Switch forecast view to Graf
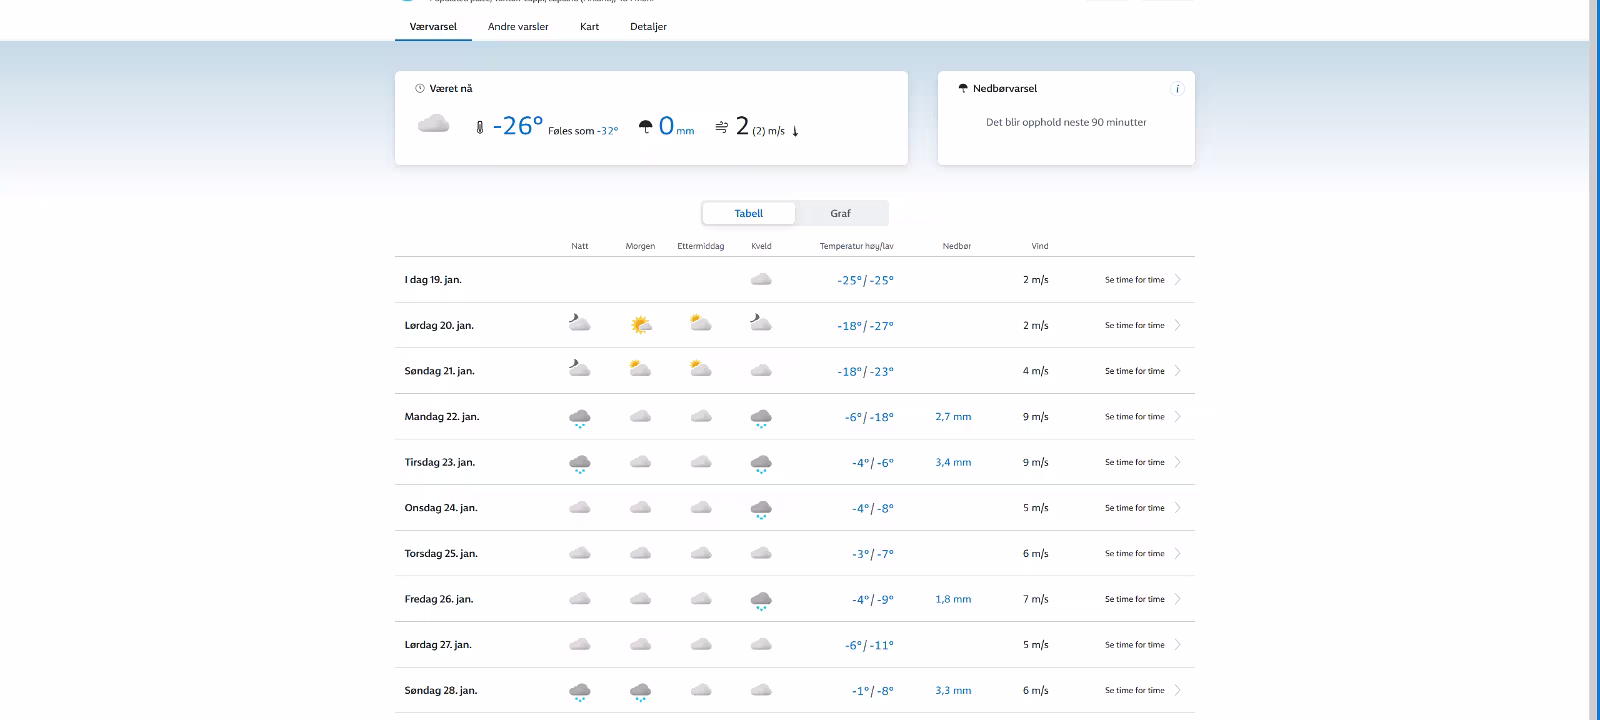 coord(840,213)
